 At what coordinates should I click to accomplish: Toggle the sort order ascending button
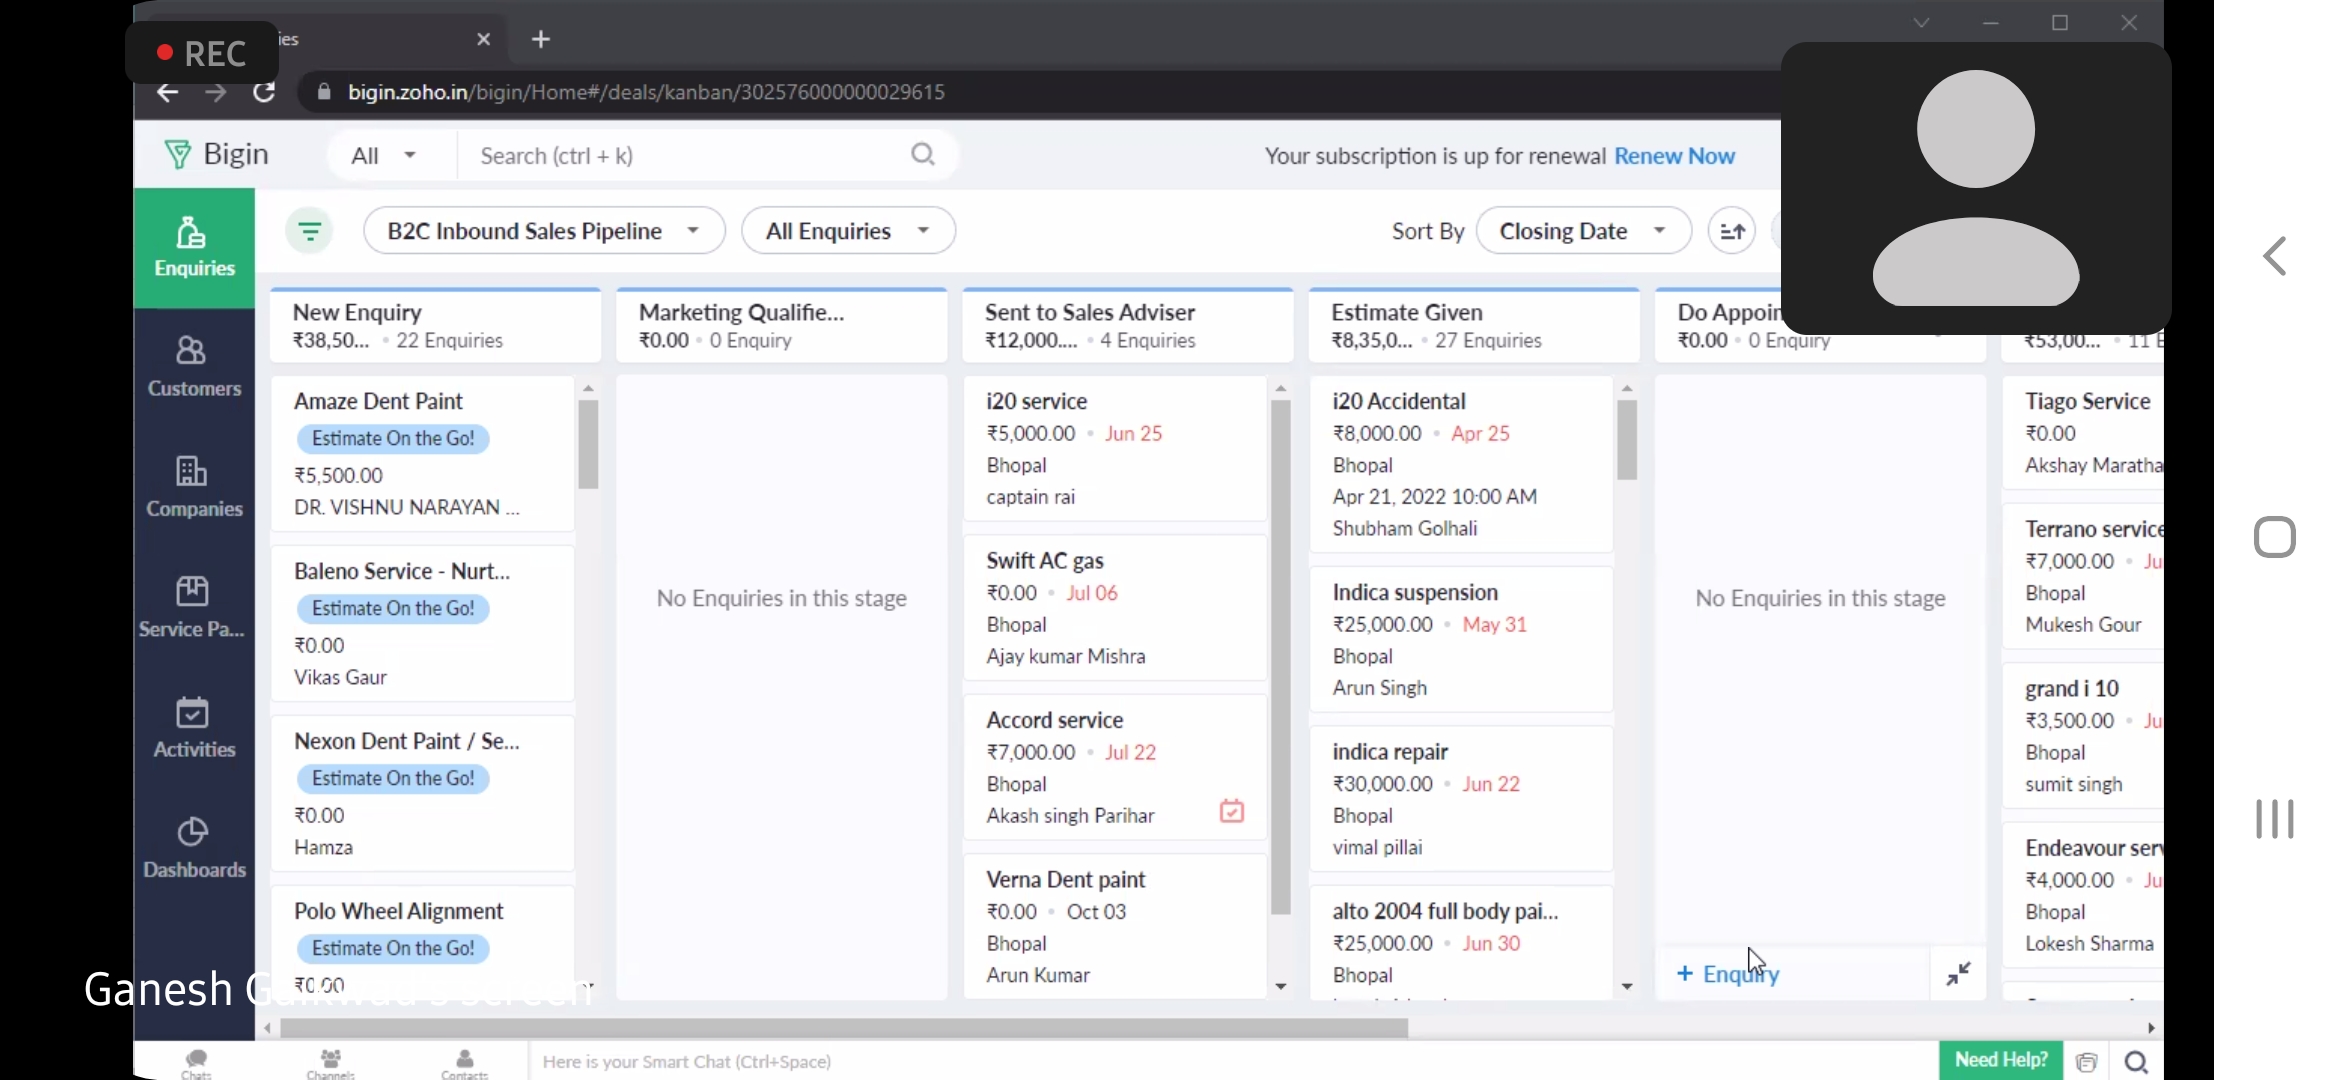coord(1731,231)
